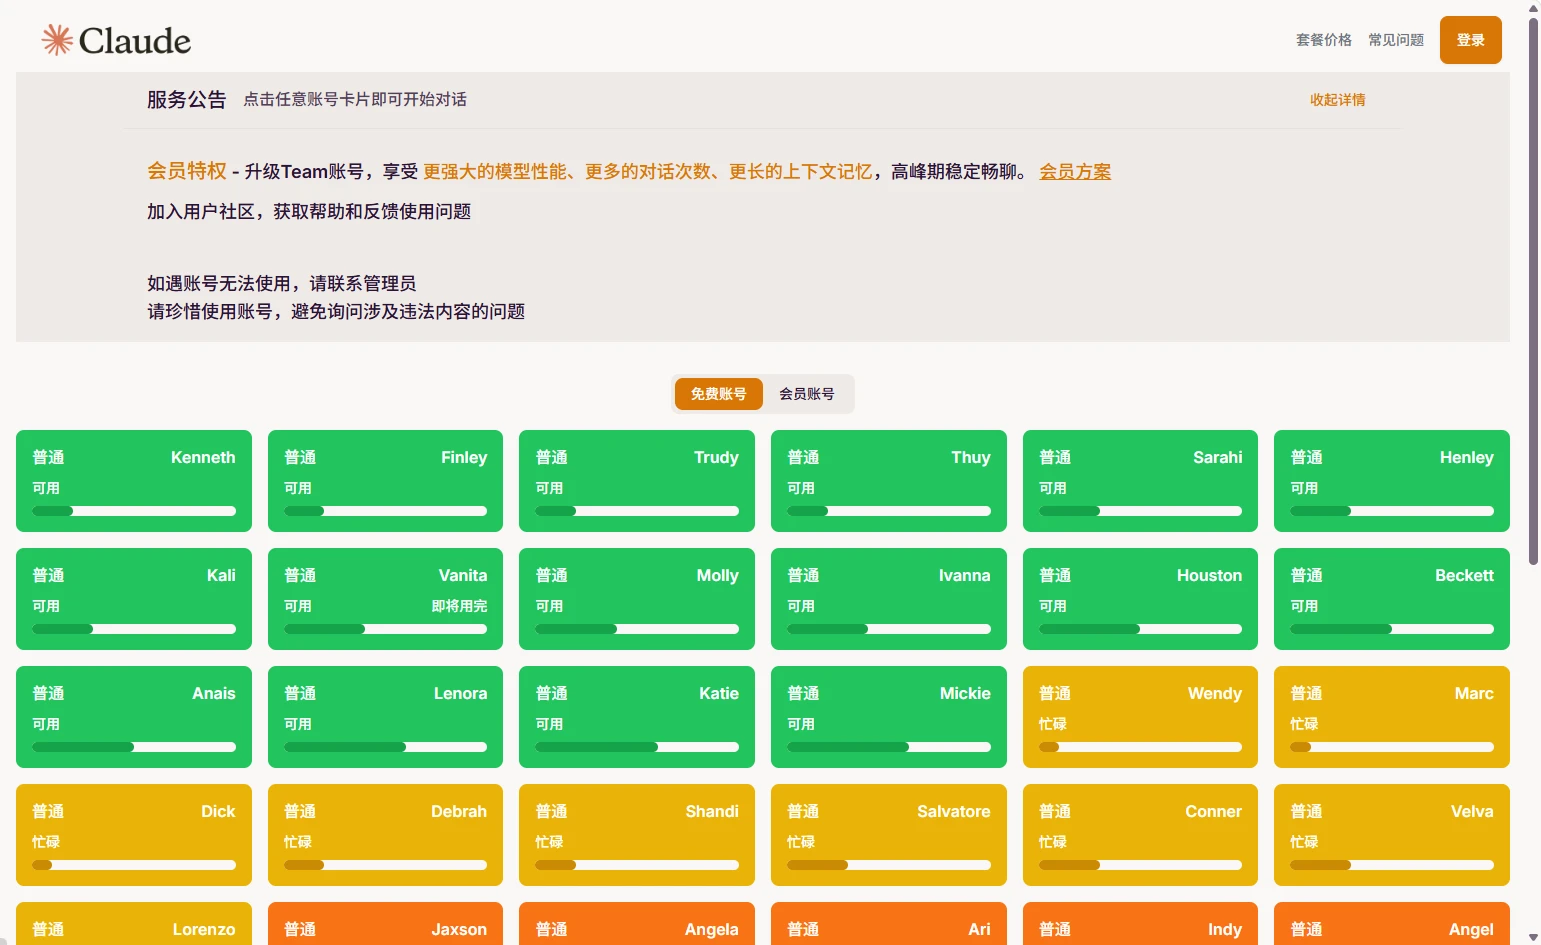Pick the Trudy available account card
This screenshot has height=945, width=1541.
pyautogui.click(x=636, y=480)
